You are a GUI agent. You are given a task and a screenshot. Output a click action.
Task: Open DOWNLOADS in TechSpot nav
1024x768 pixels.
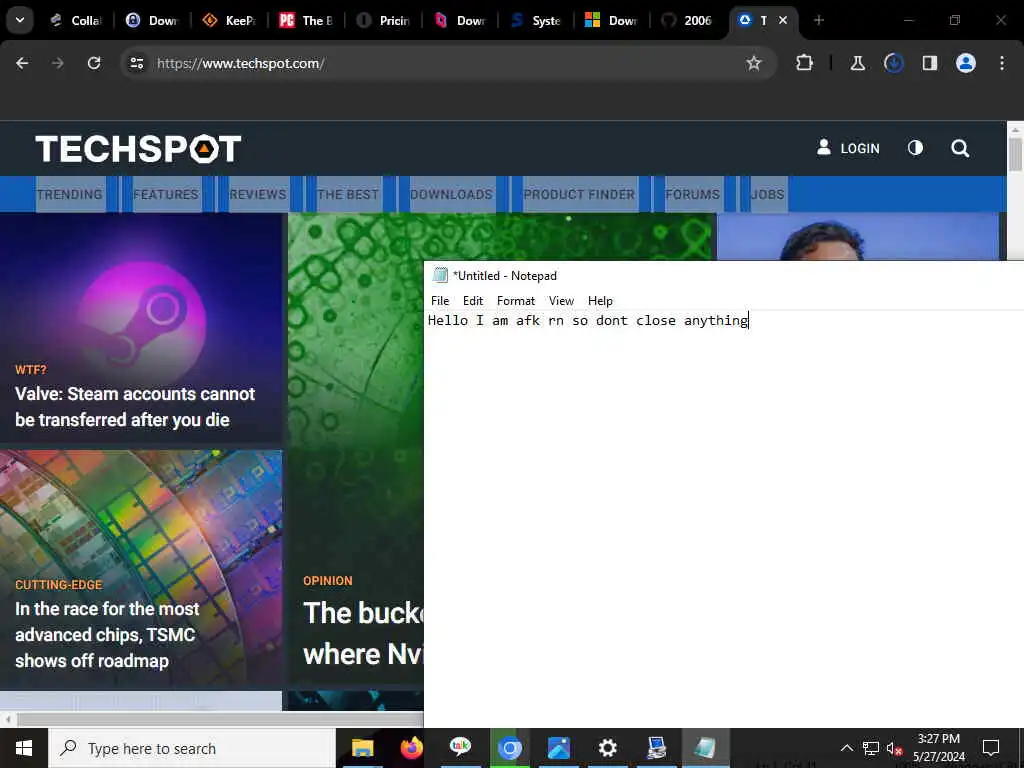pyautogui.click(x=451, y=195)
